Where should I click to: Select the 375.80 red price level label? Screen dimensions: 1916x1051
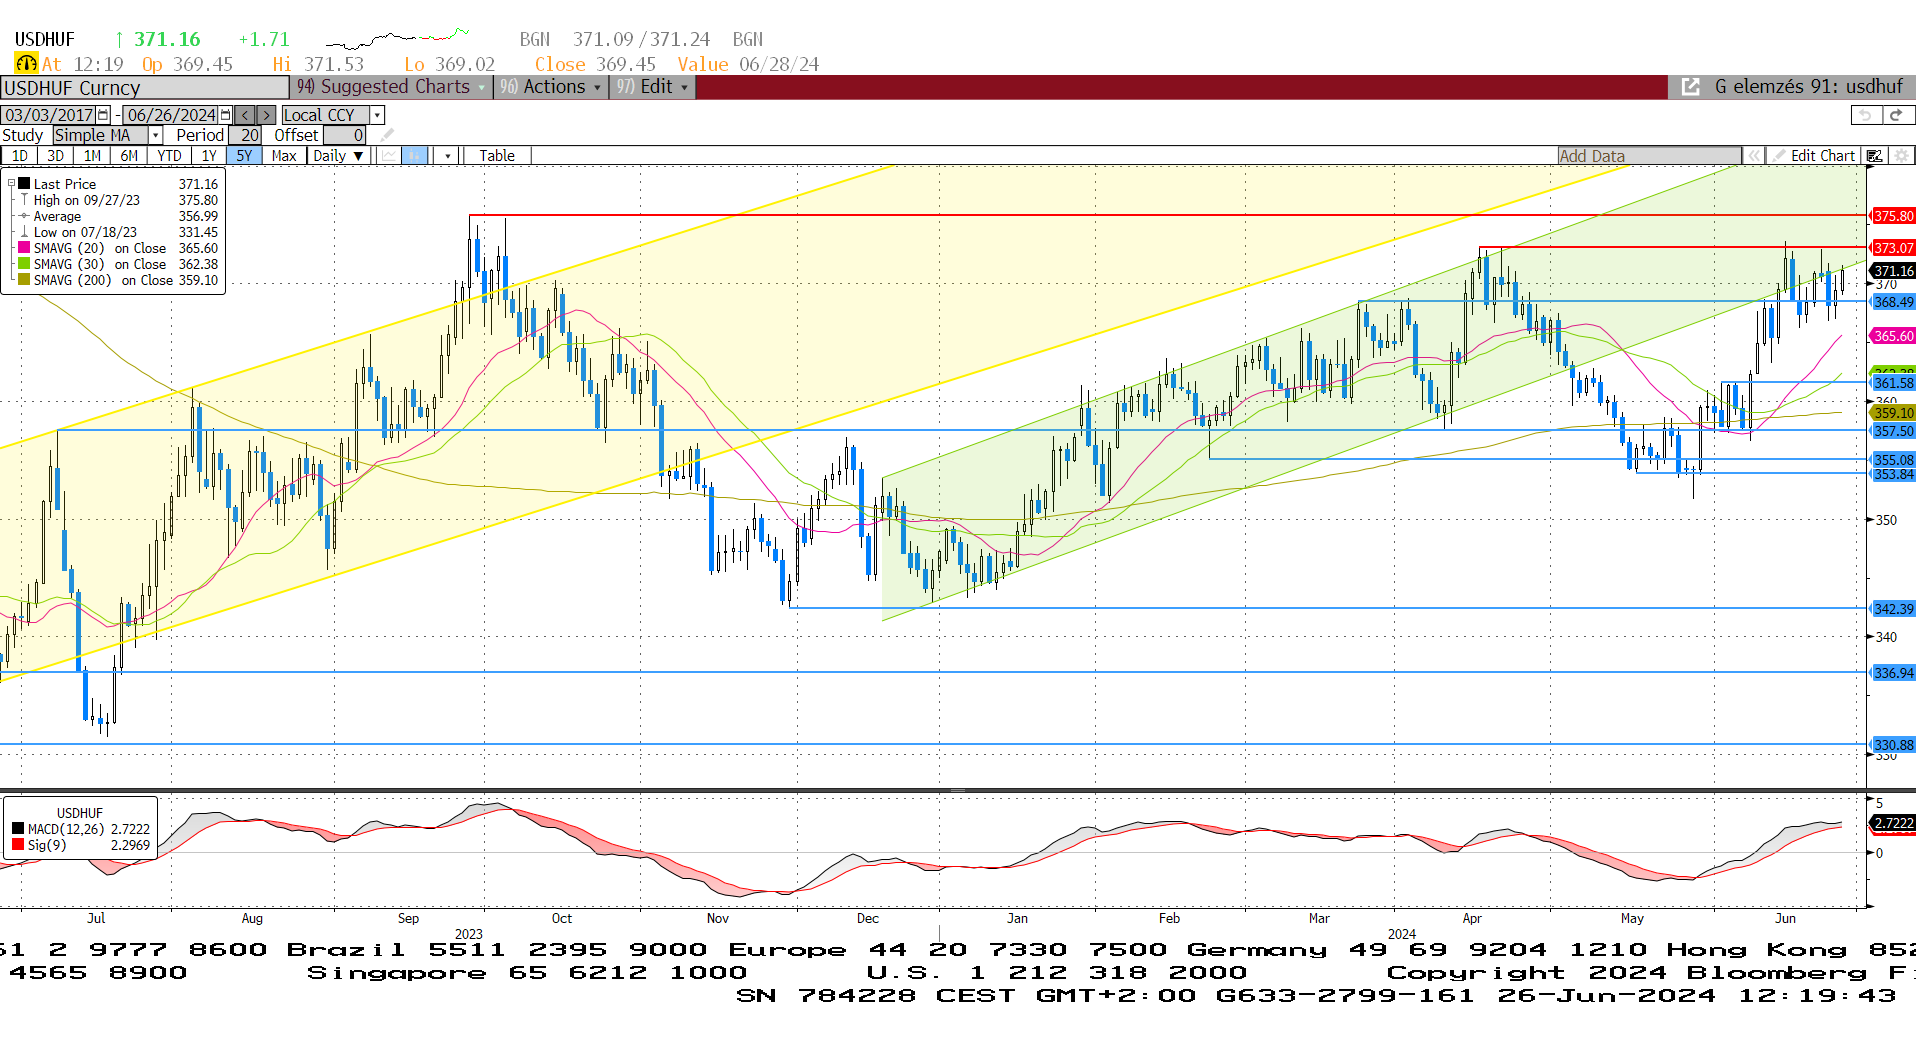(1893, 216)
